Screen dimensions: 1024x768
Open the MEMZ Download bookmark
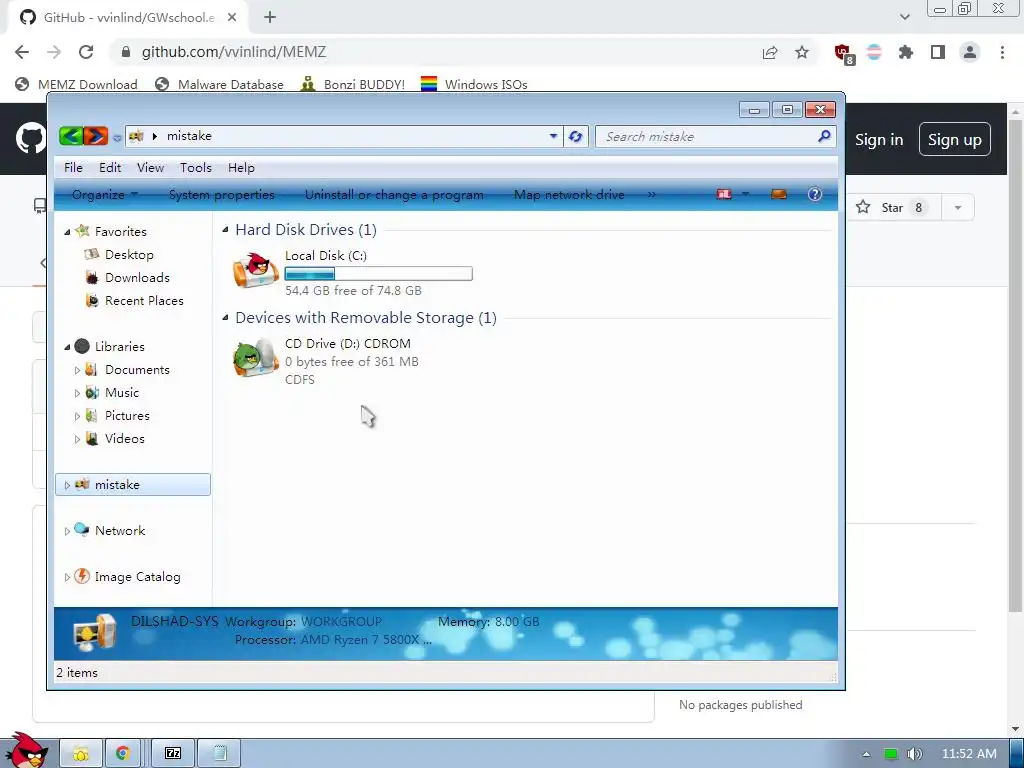click(76, 84)
